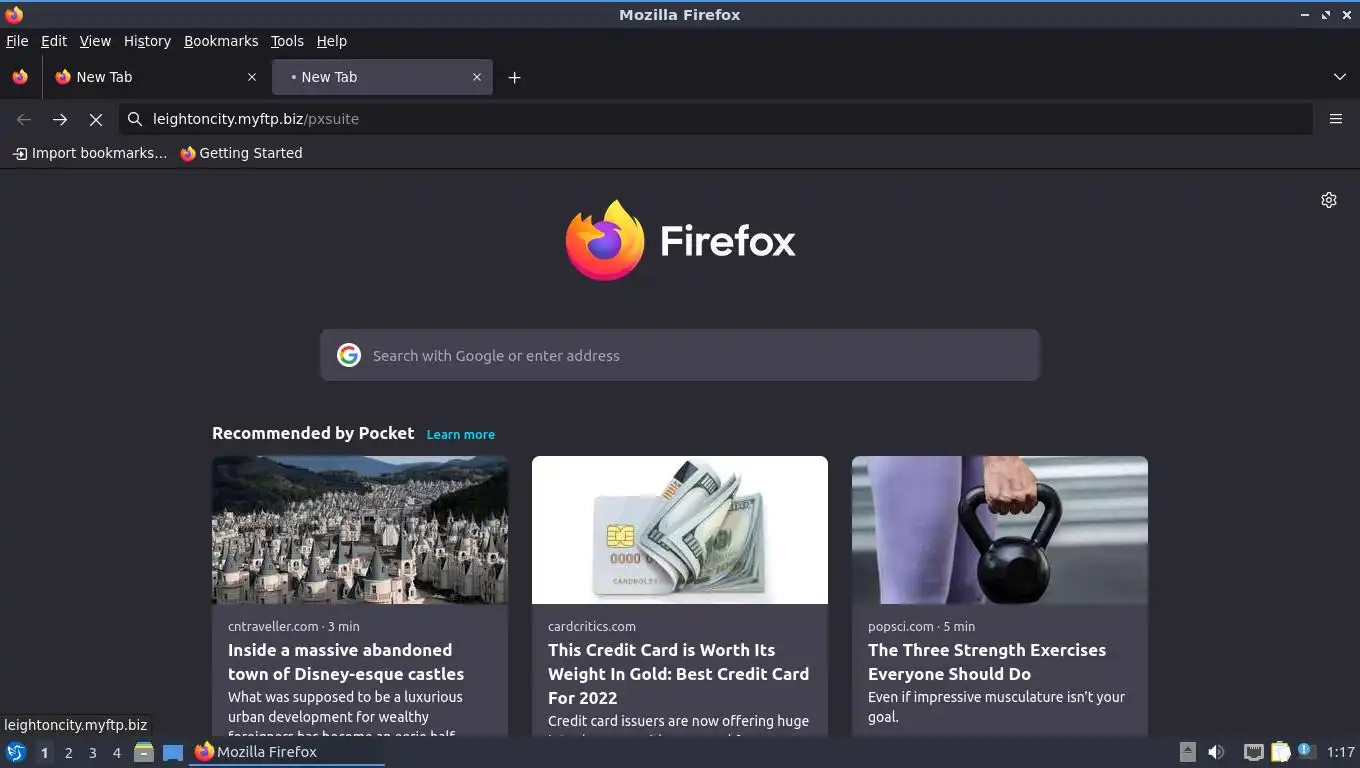The height and width of the screenshot is (768, 1360).
Task: Click the network tray icon
Action: point(1254,752)
